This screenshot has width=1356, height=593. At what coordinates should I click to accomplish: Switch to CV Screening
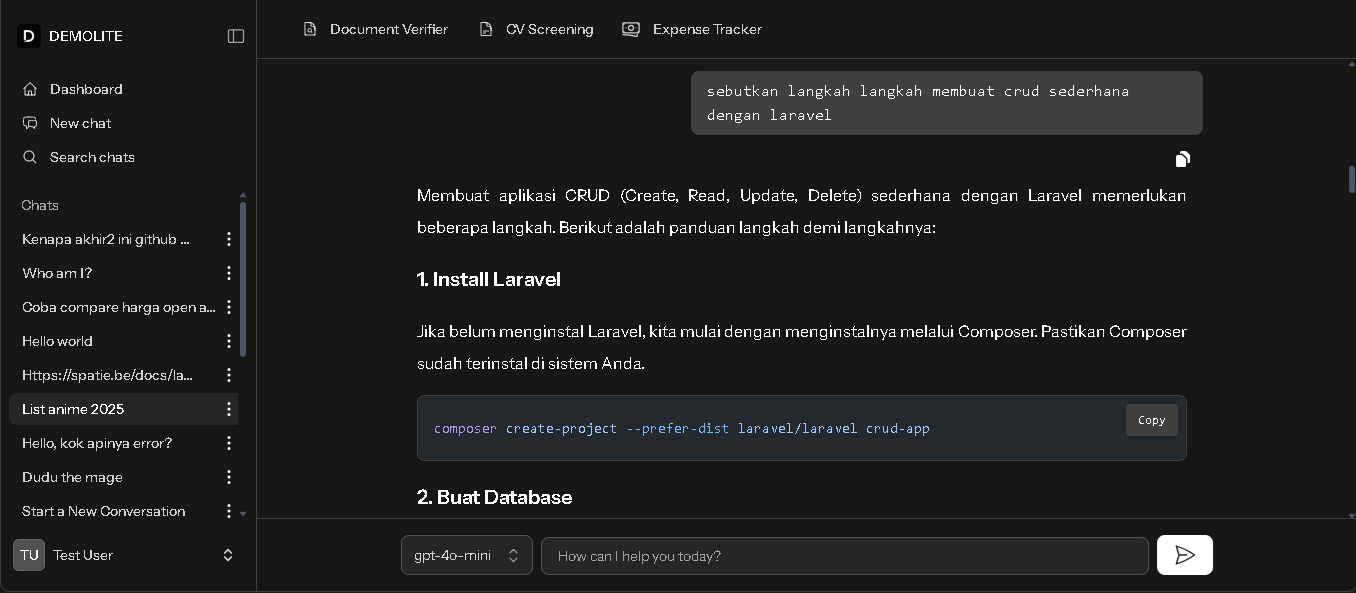click(536, 29)
